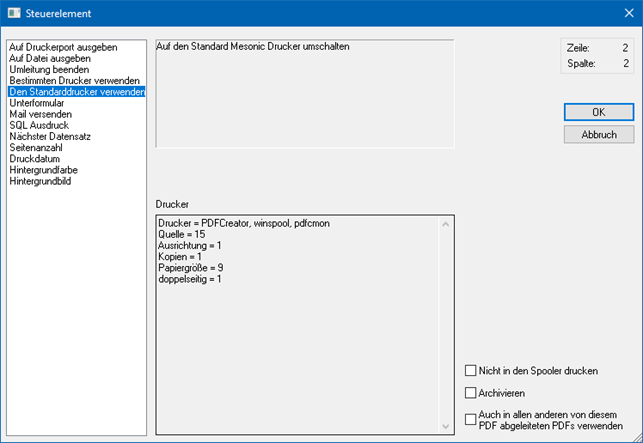The height and width of the screenshot is (443, 643).
Task: Pick 'Bestimmten Drucker verwenden' list item
Action: [x=74, y=80]
